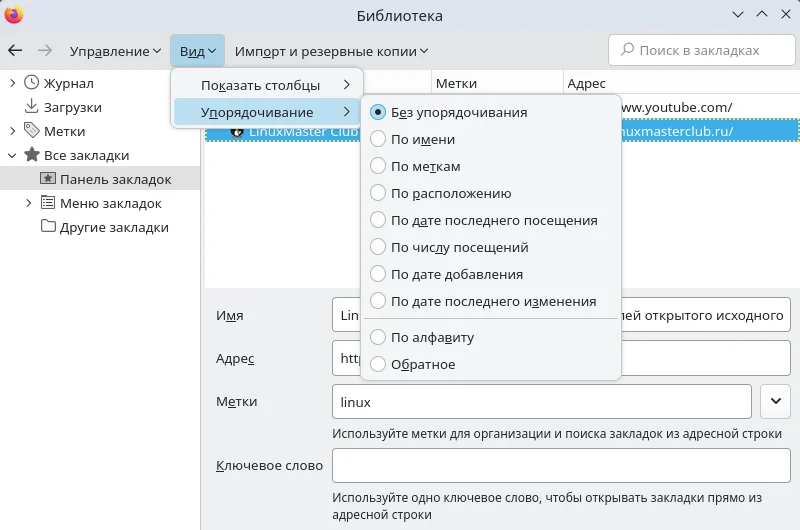800x530 pixels.
Task: Click the clock icon beside Журнал
Action: [x=32, y=83]
